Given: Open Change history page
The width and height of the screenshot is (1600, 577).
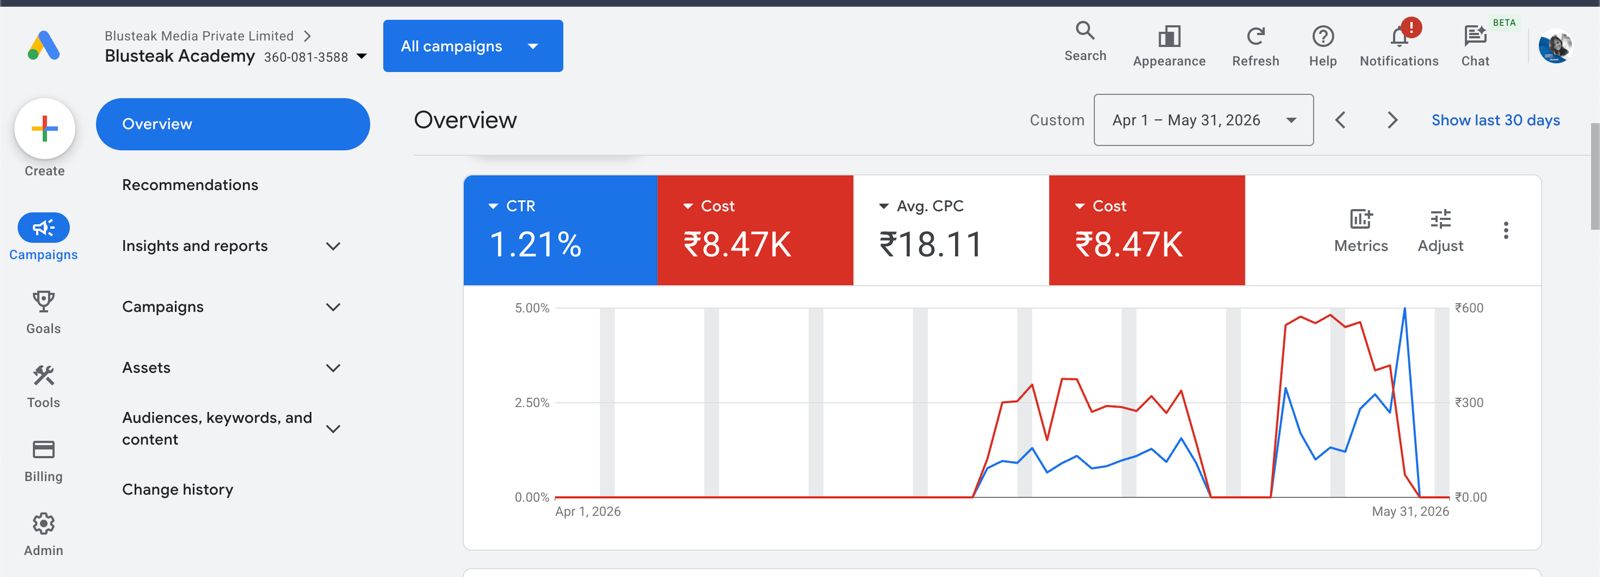Looking at the screenshot, I should [178, 489].
